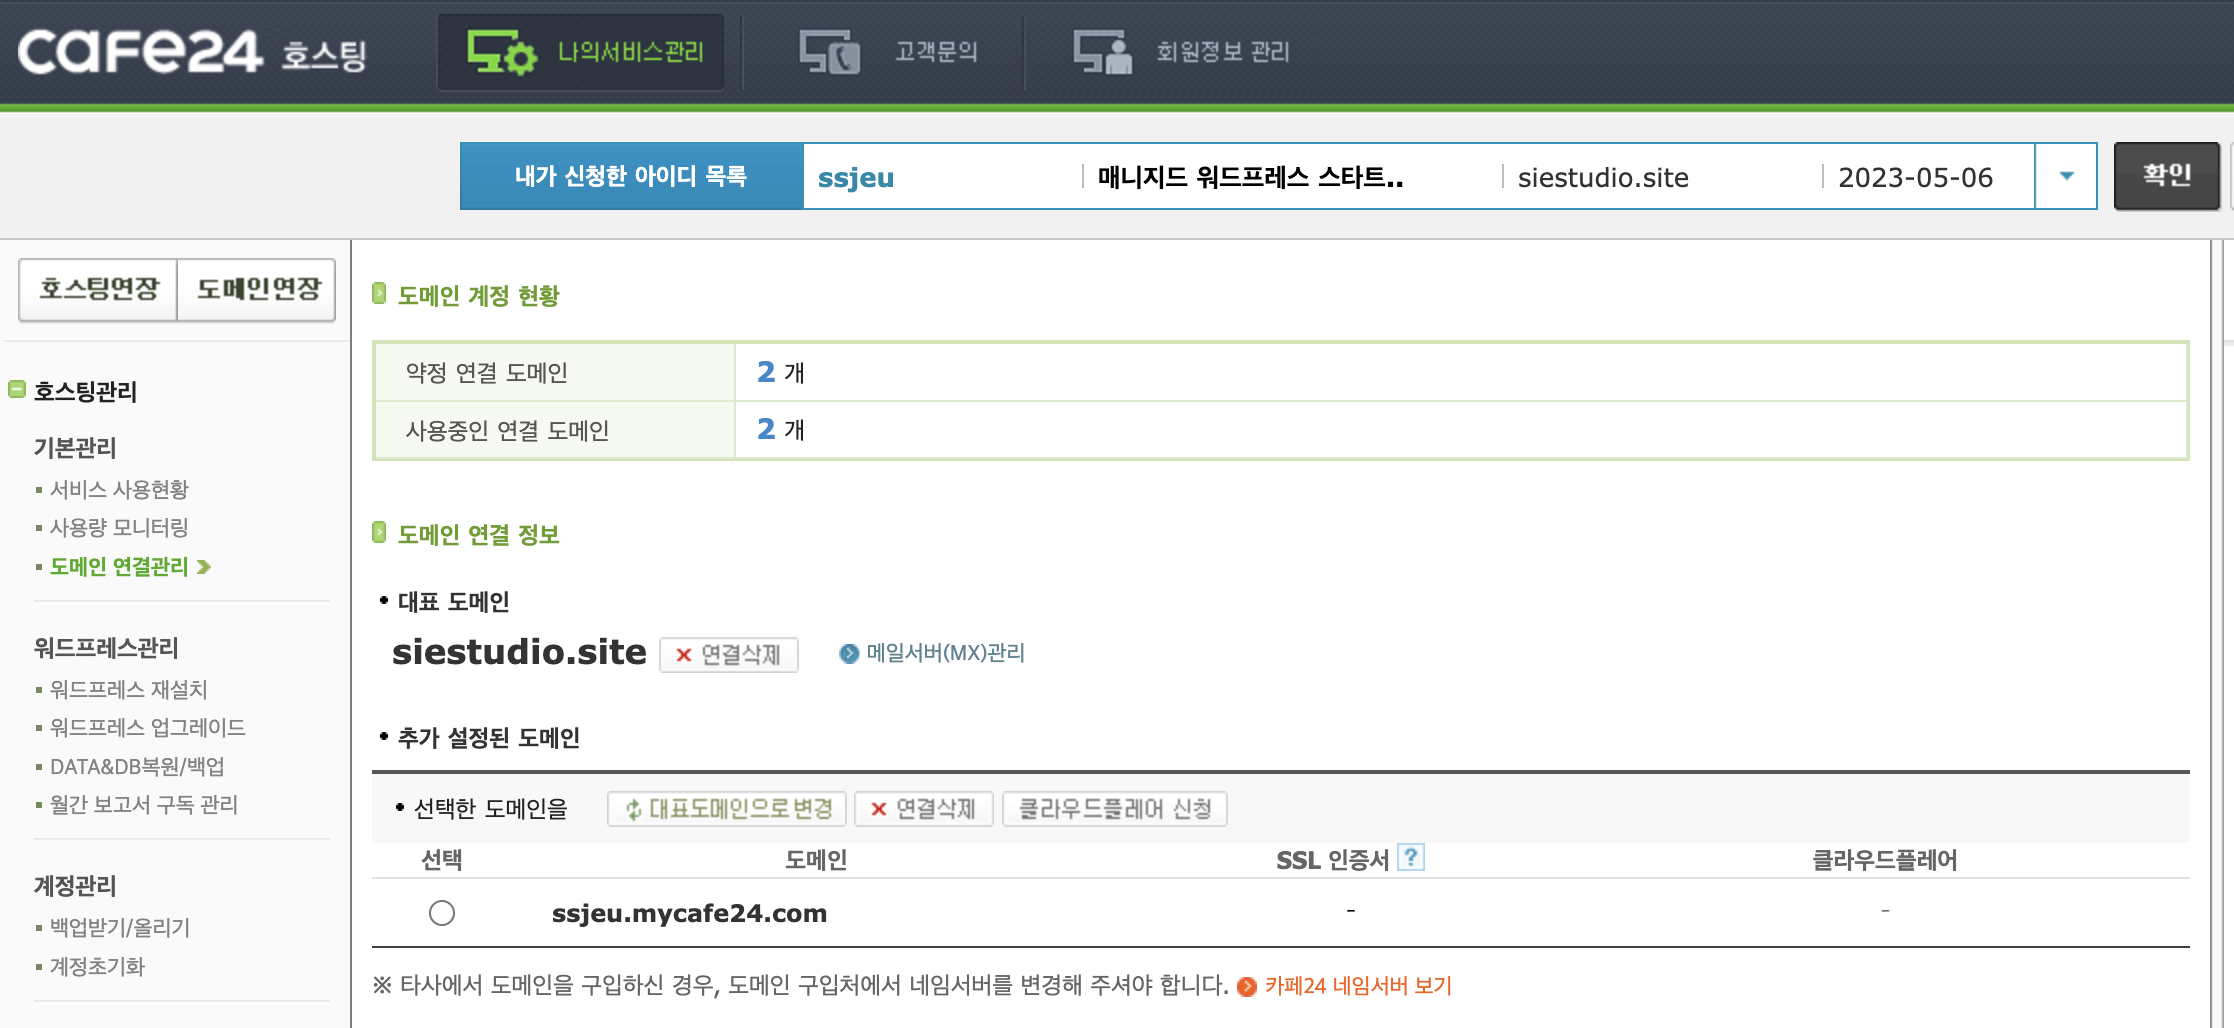Select 도메인 연결관리 sidebar item

click(119, 566)
